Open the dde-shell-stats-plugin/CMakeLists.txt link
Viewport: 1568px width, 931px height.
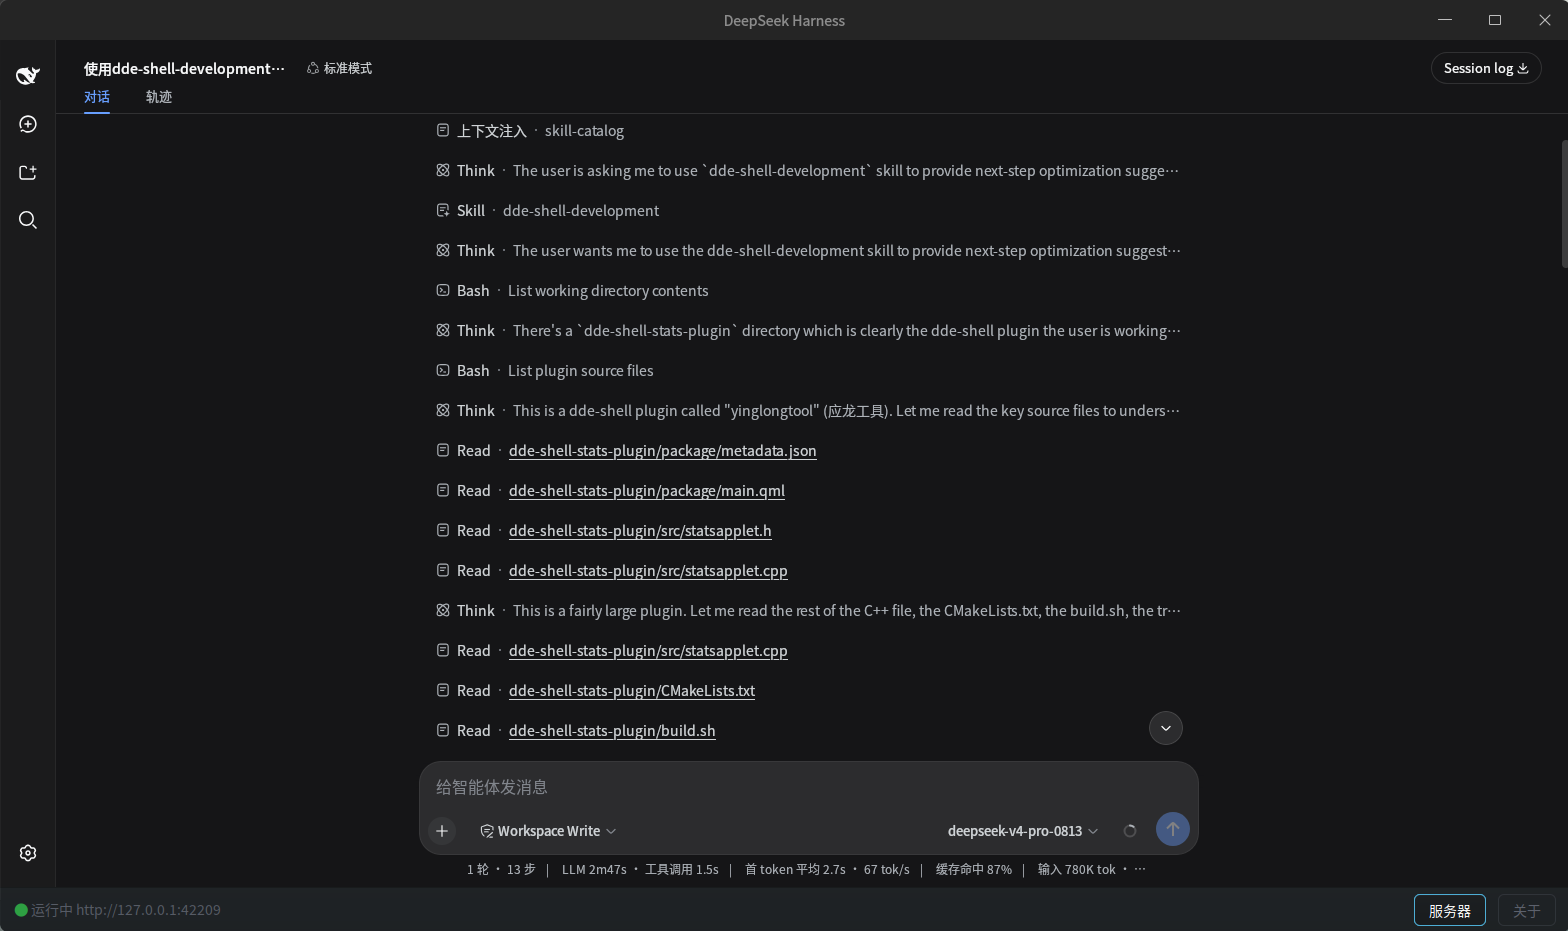coord(632,691)
